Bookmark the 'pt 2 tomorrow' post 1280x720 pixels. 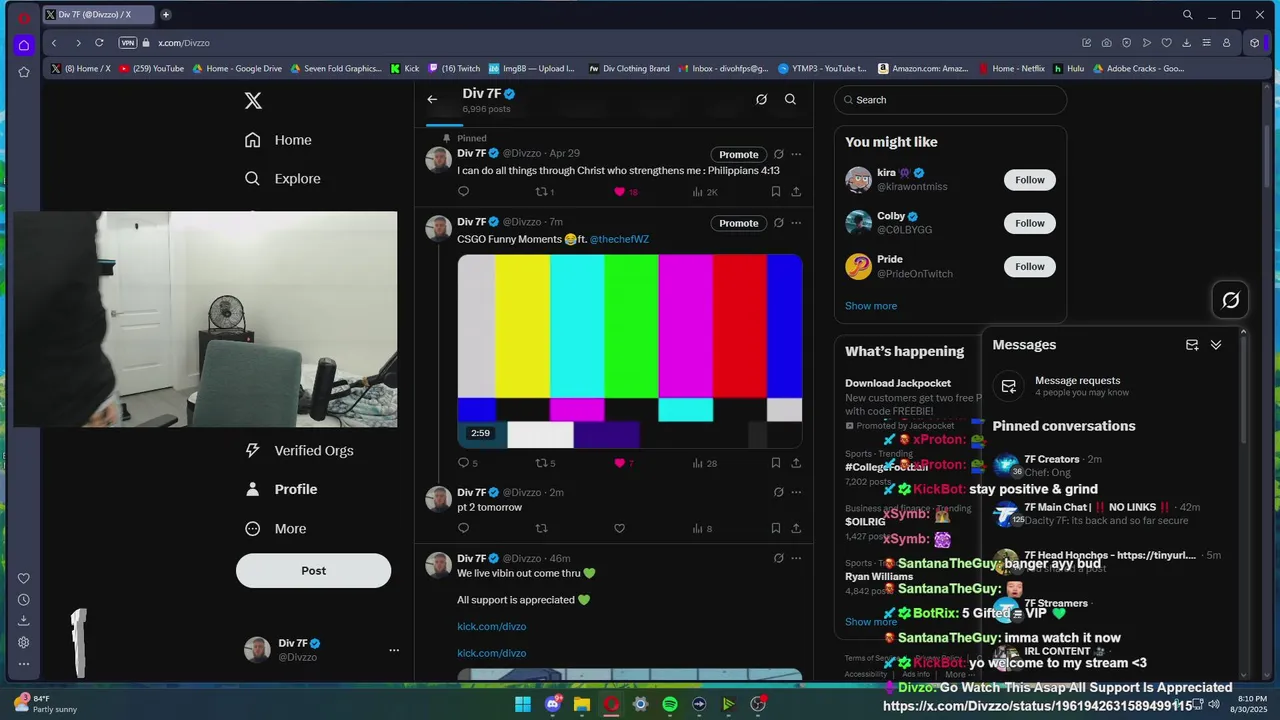[775, 528]
